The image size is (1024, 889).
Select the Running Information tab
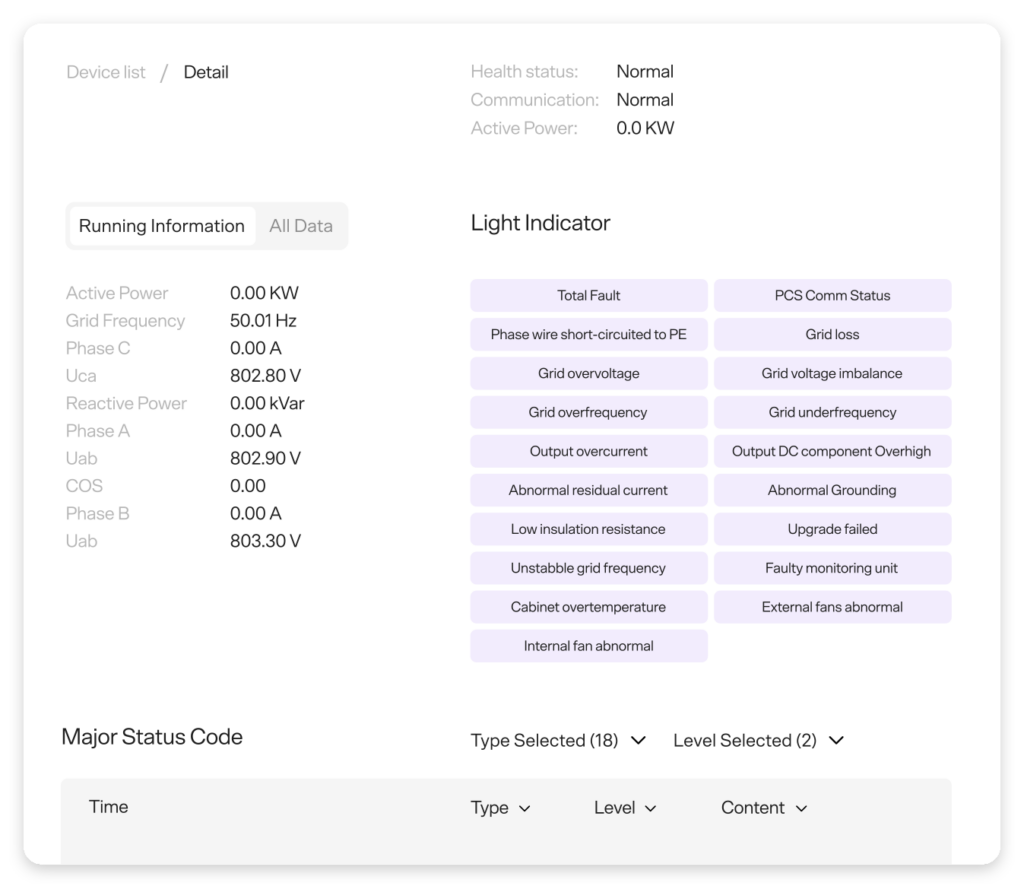(x=161, y=225)
